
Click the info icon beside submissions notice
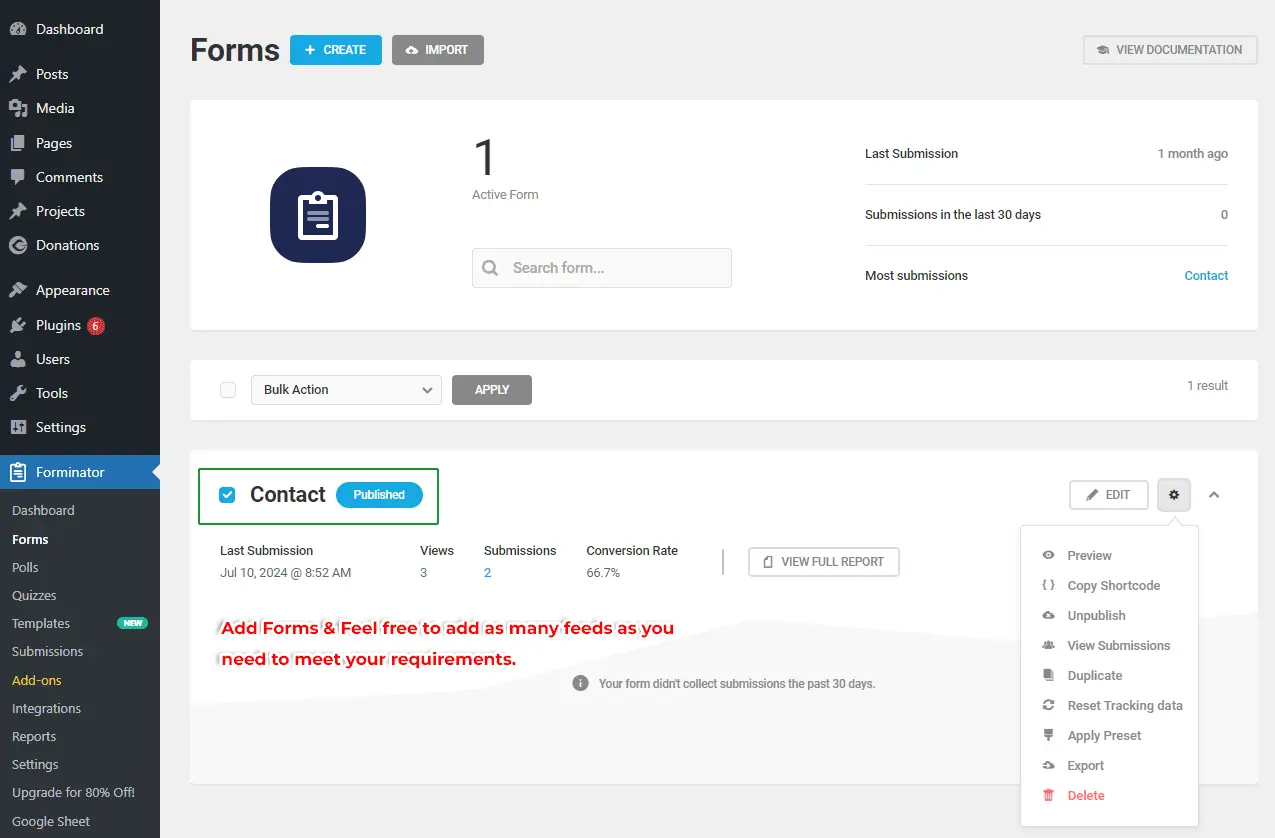tap(580, 683)
